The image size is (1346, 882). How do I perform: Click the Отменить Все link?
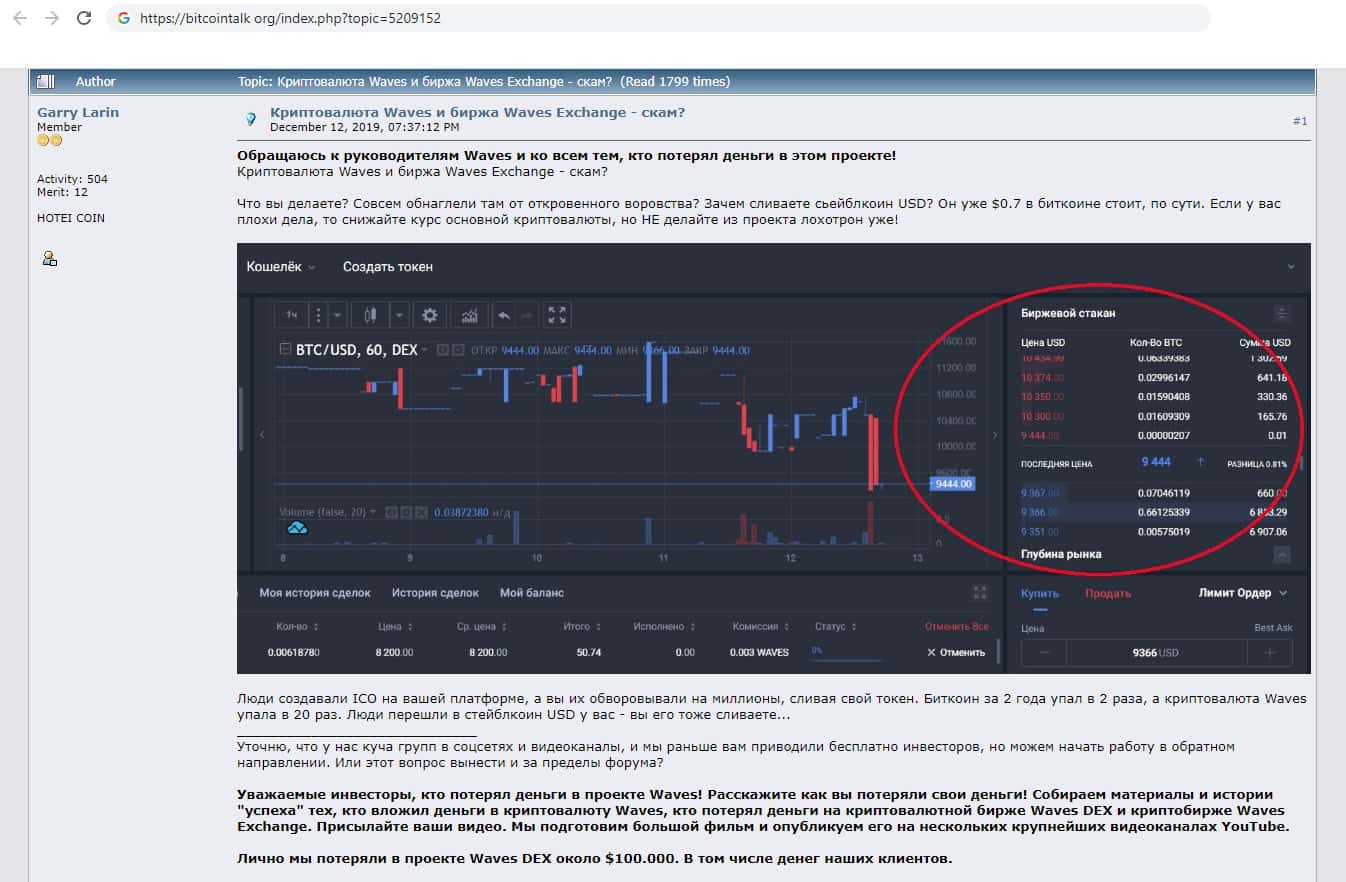tap(956, 627)
